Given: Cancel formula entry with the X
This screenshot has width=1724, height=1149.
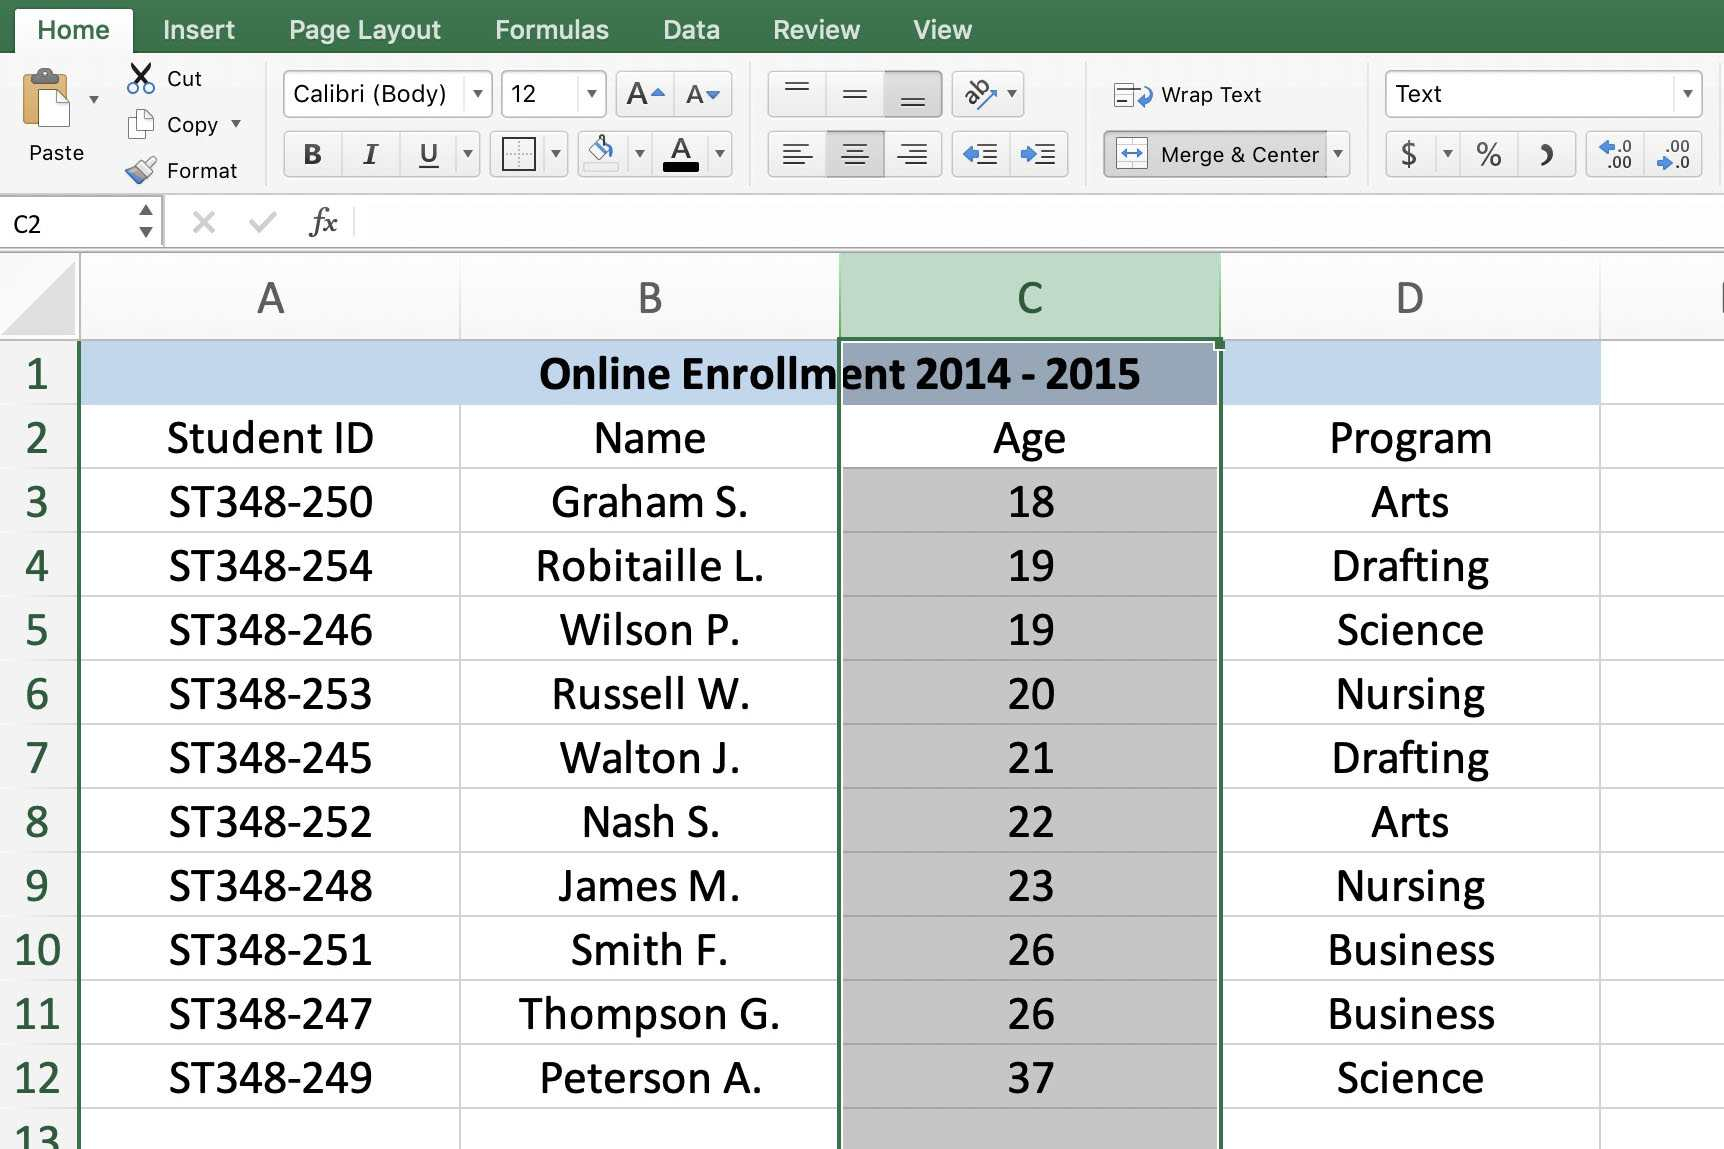Looking at the screenshot, I should (x=203, y=222).
